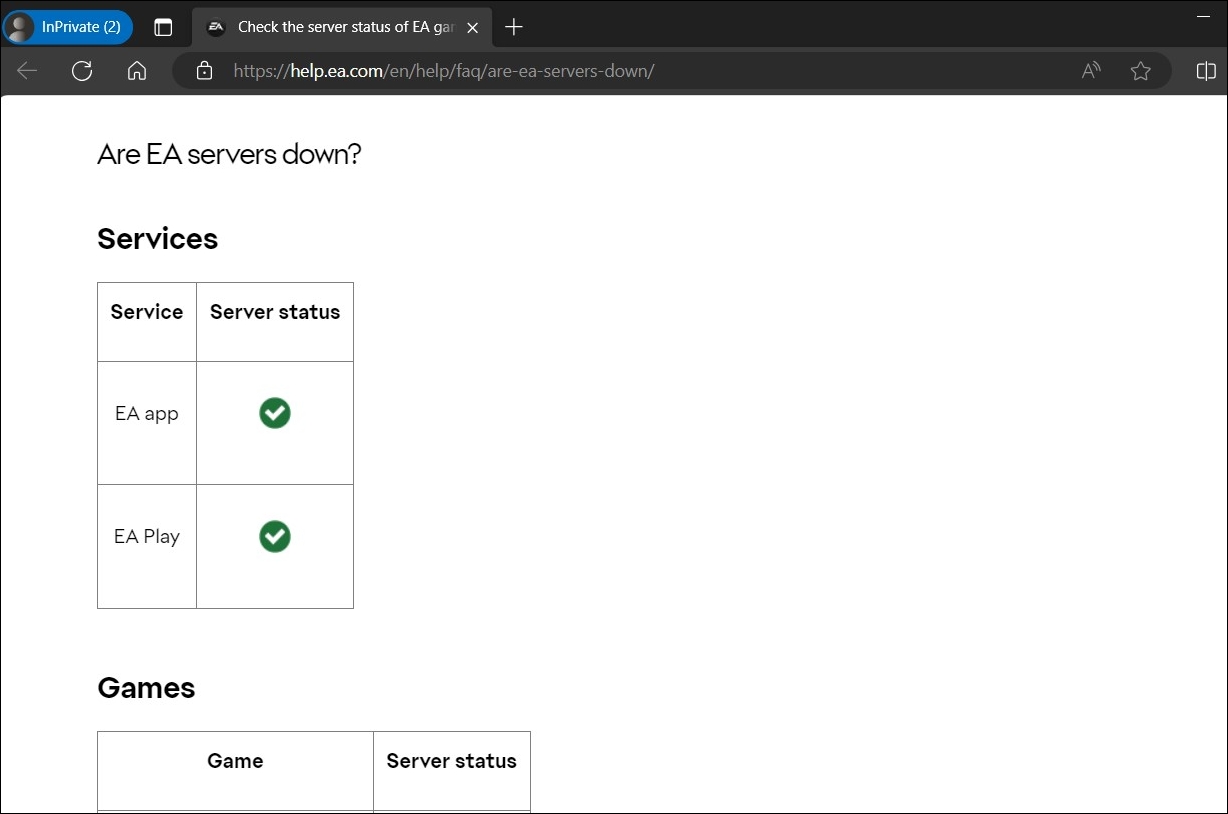1228x814 pixels.
Task: Open the tab actions menu
Action: [163, 27]
